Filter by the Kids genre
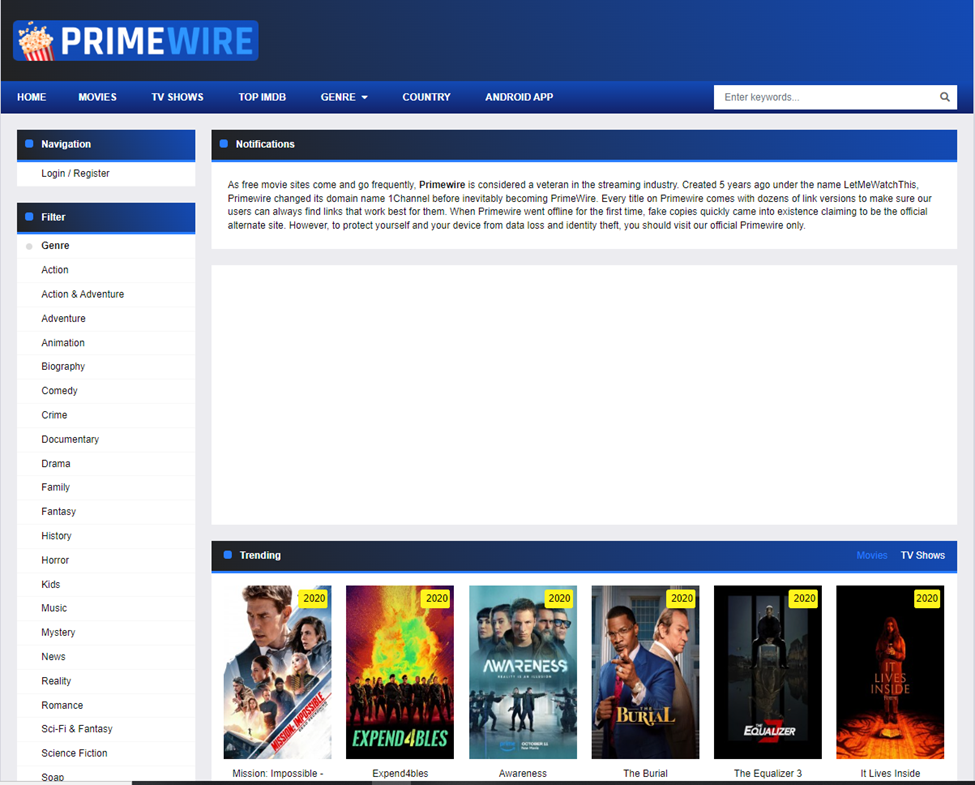This screenshot has width=975, height=785. pyautogui.click(x=50, y=584)
